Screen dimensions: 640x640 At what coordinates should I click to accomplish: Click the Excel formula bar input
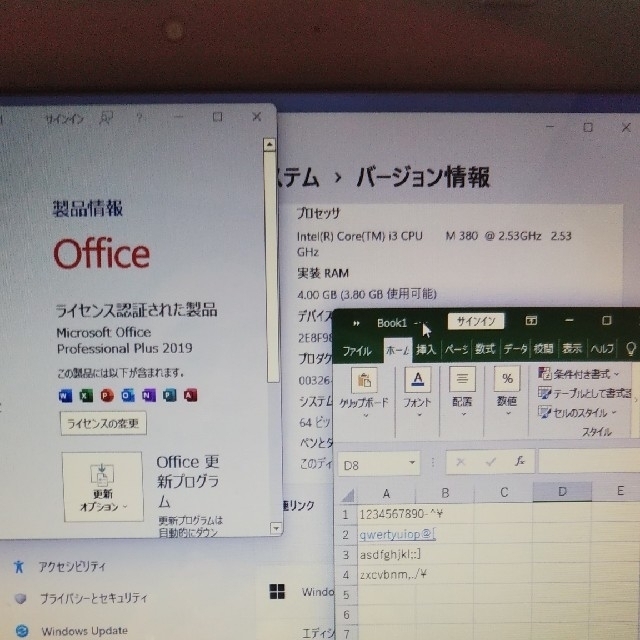pos(589,461)
